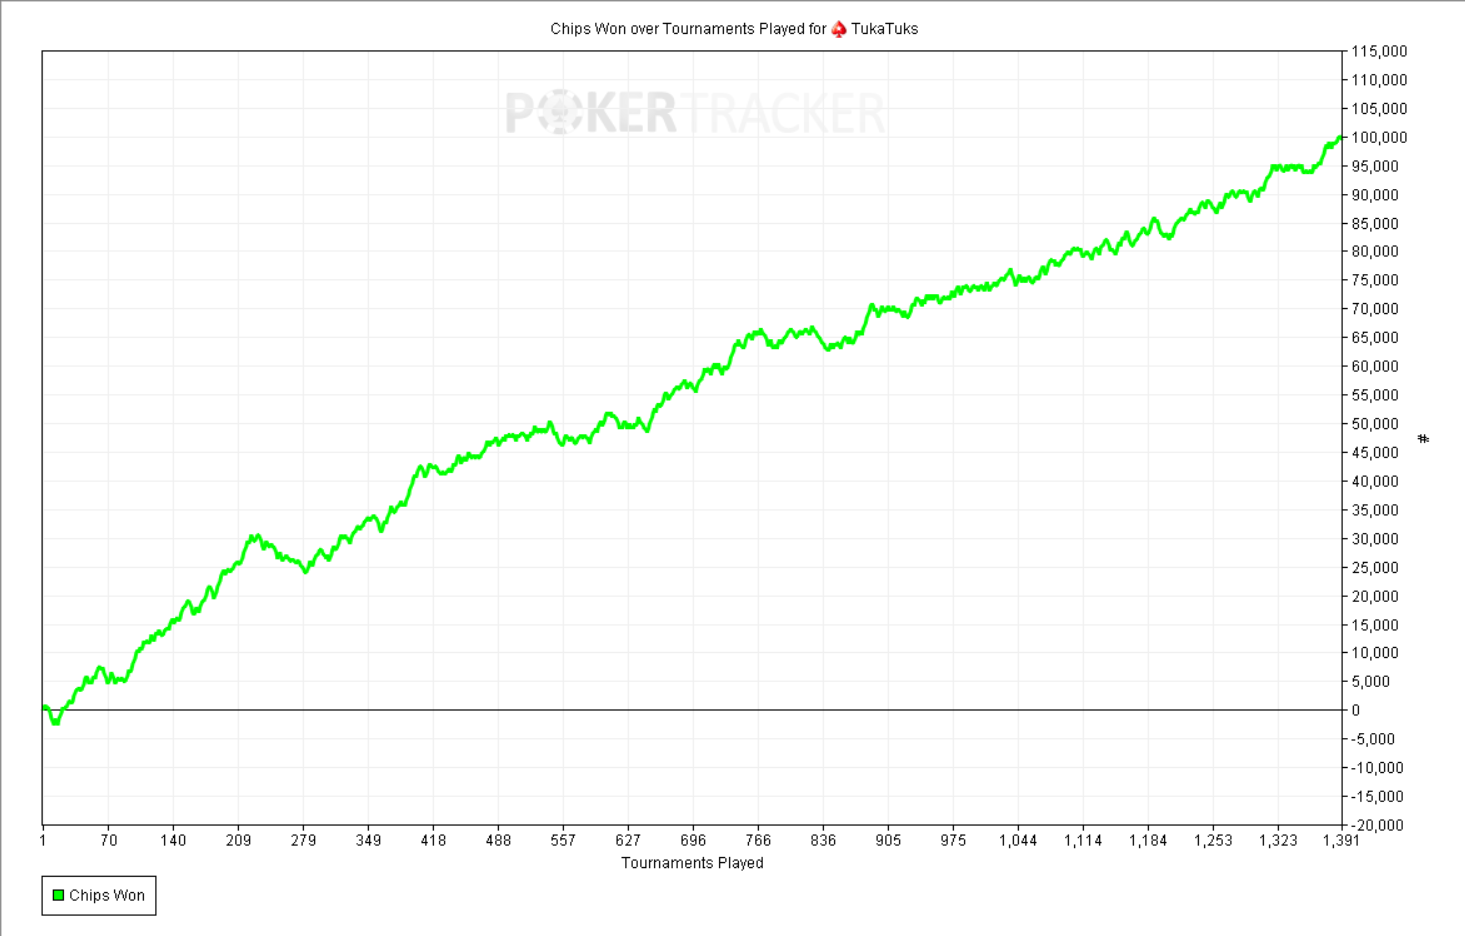This screenshot has width=1465, height=936.
Task: Select y-axis label "50,000"
Action: click(1375, 424)
